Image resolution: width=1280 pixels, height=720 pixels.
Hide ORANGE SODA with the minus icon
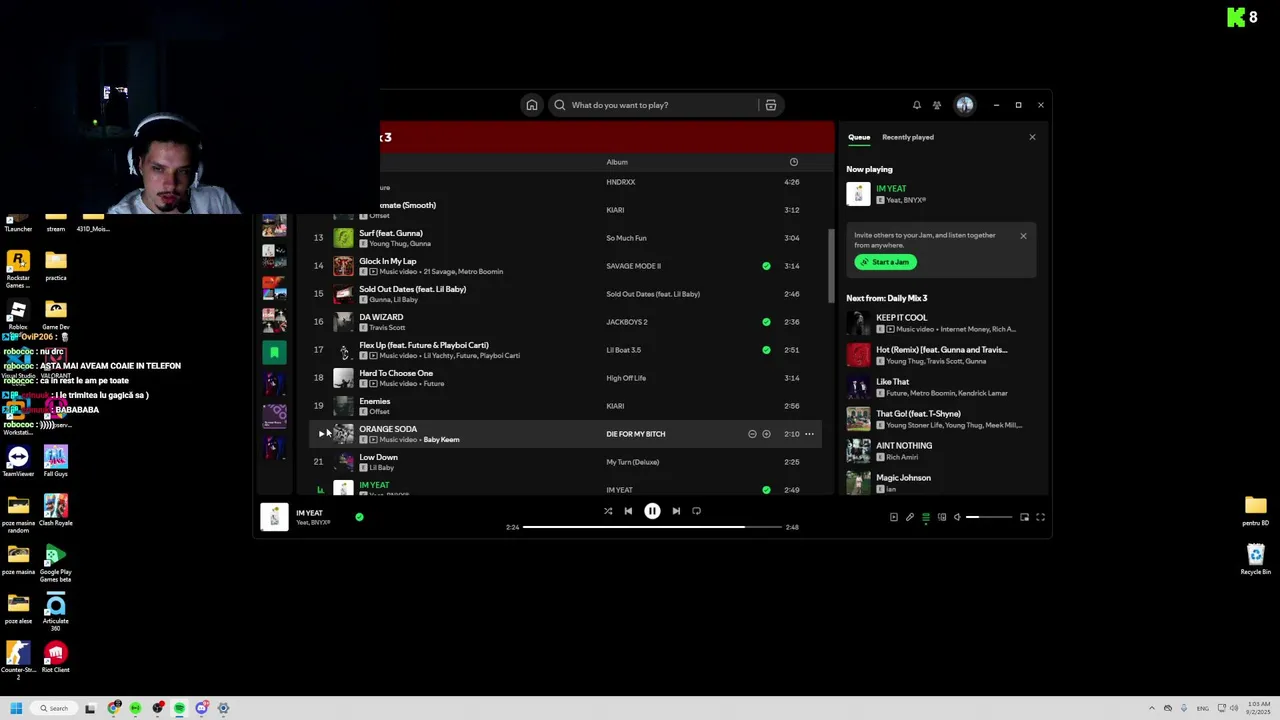[x=752, y=434]
